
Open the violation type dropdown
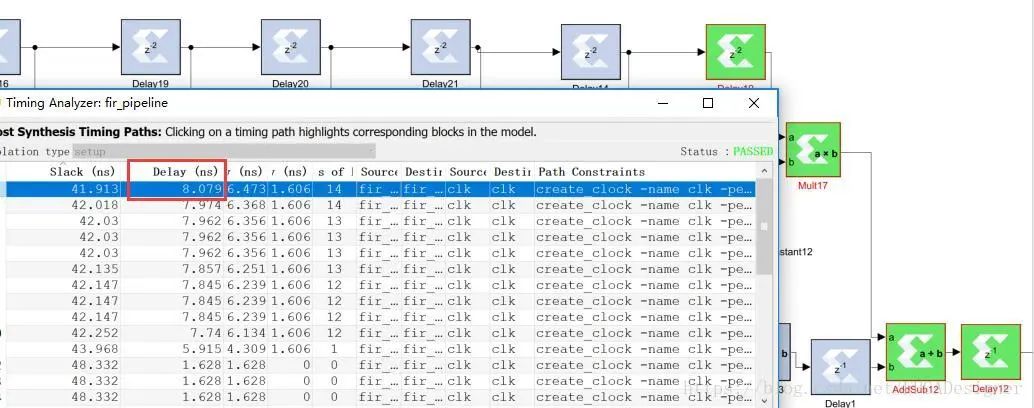pos(224,151)
